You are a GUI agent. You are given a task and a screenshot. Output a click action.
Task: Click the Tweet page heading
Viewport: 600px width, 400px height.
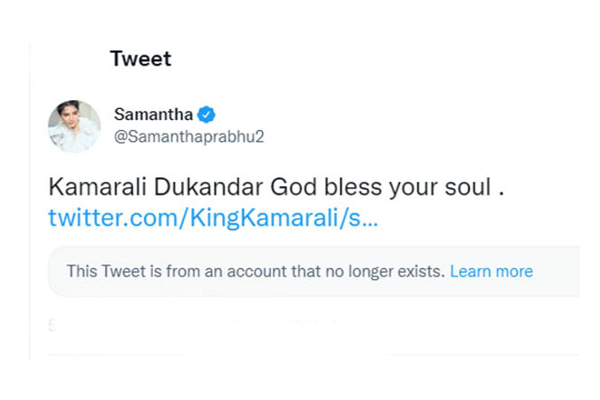pyautogui.click(x=141, y=59)
